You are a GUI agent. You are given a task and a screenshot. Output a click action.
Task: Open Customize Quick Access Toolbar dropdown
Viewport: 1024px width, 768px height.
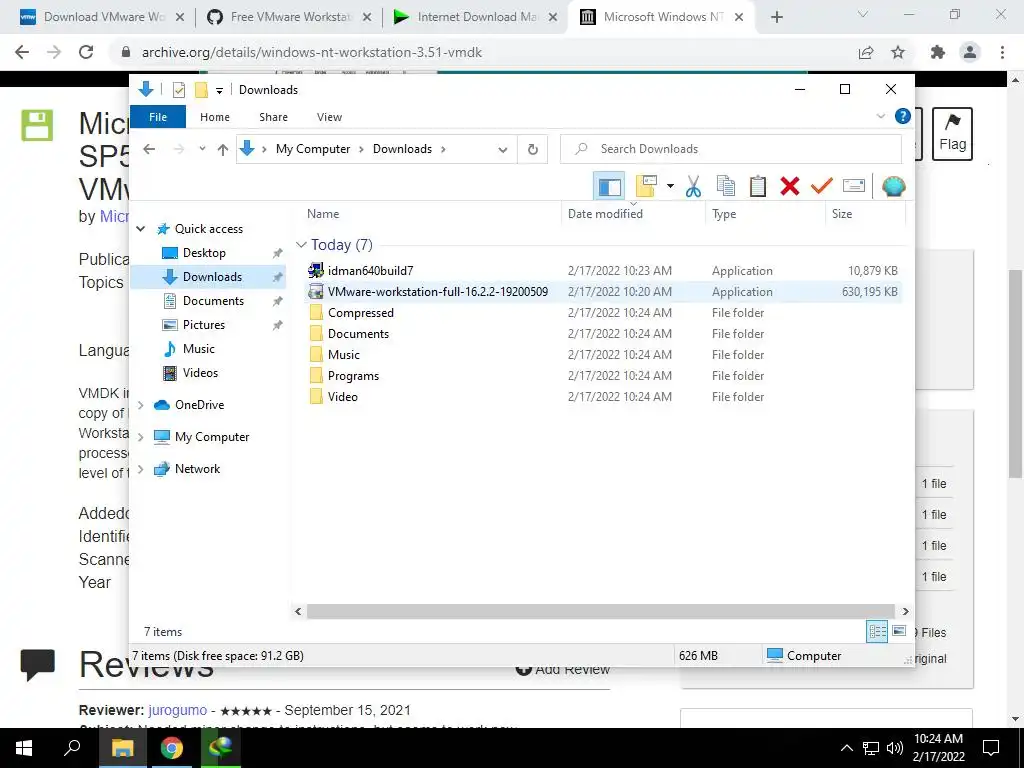[x=219, y=90]
